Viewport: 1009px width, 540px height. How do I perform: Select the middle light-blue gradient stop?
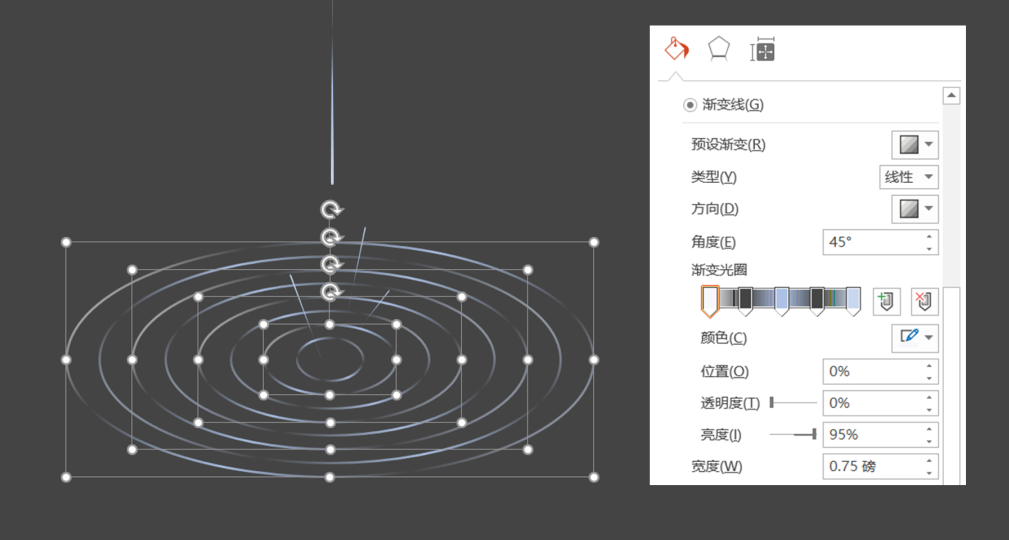(x=781, y=301)
